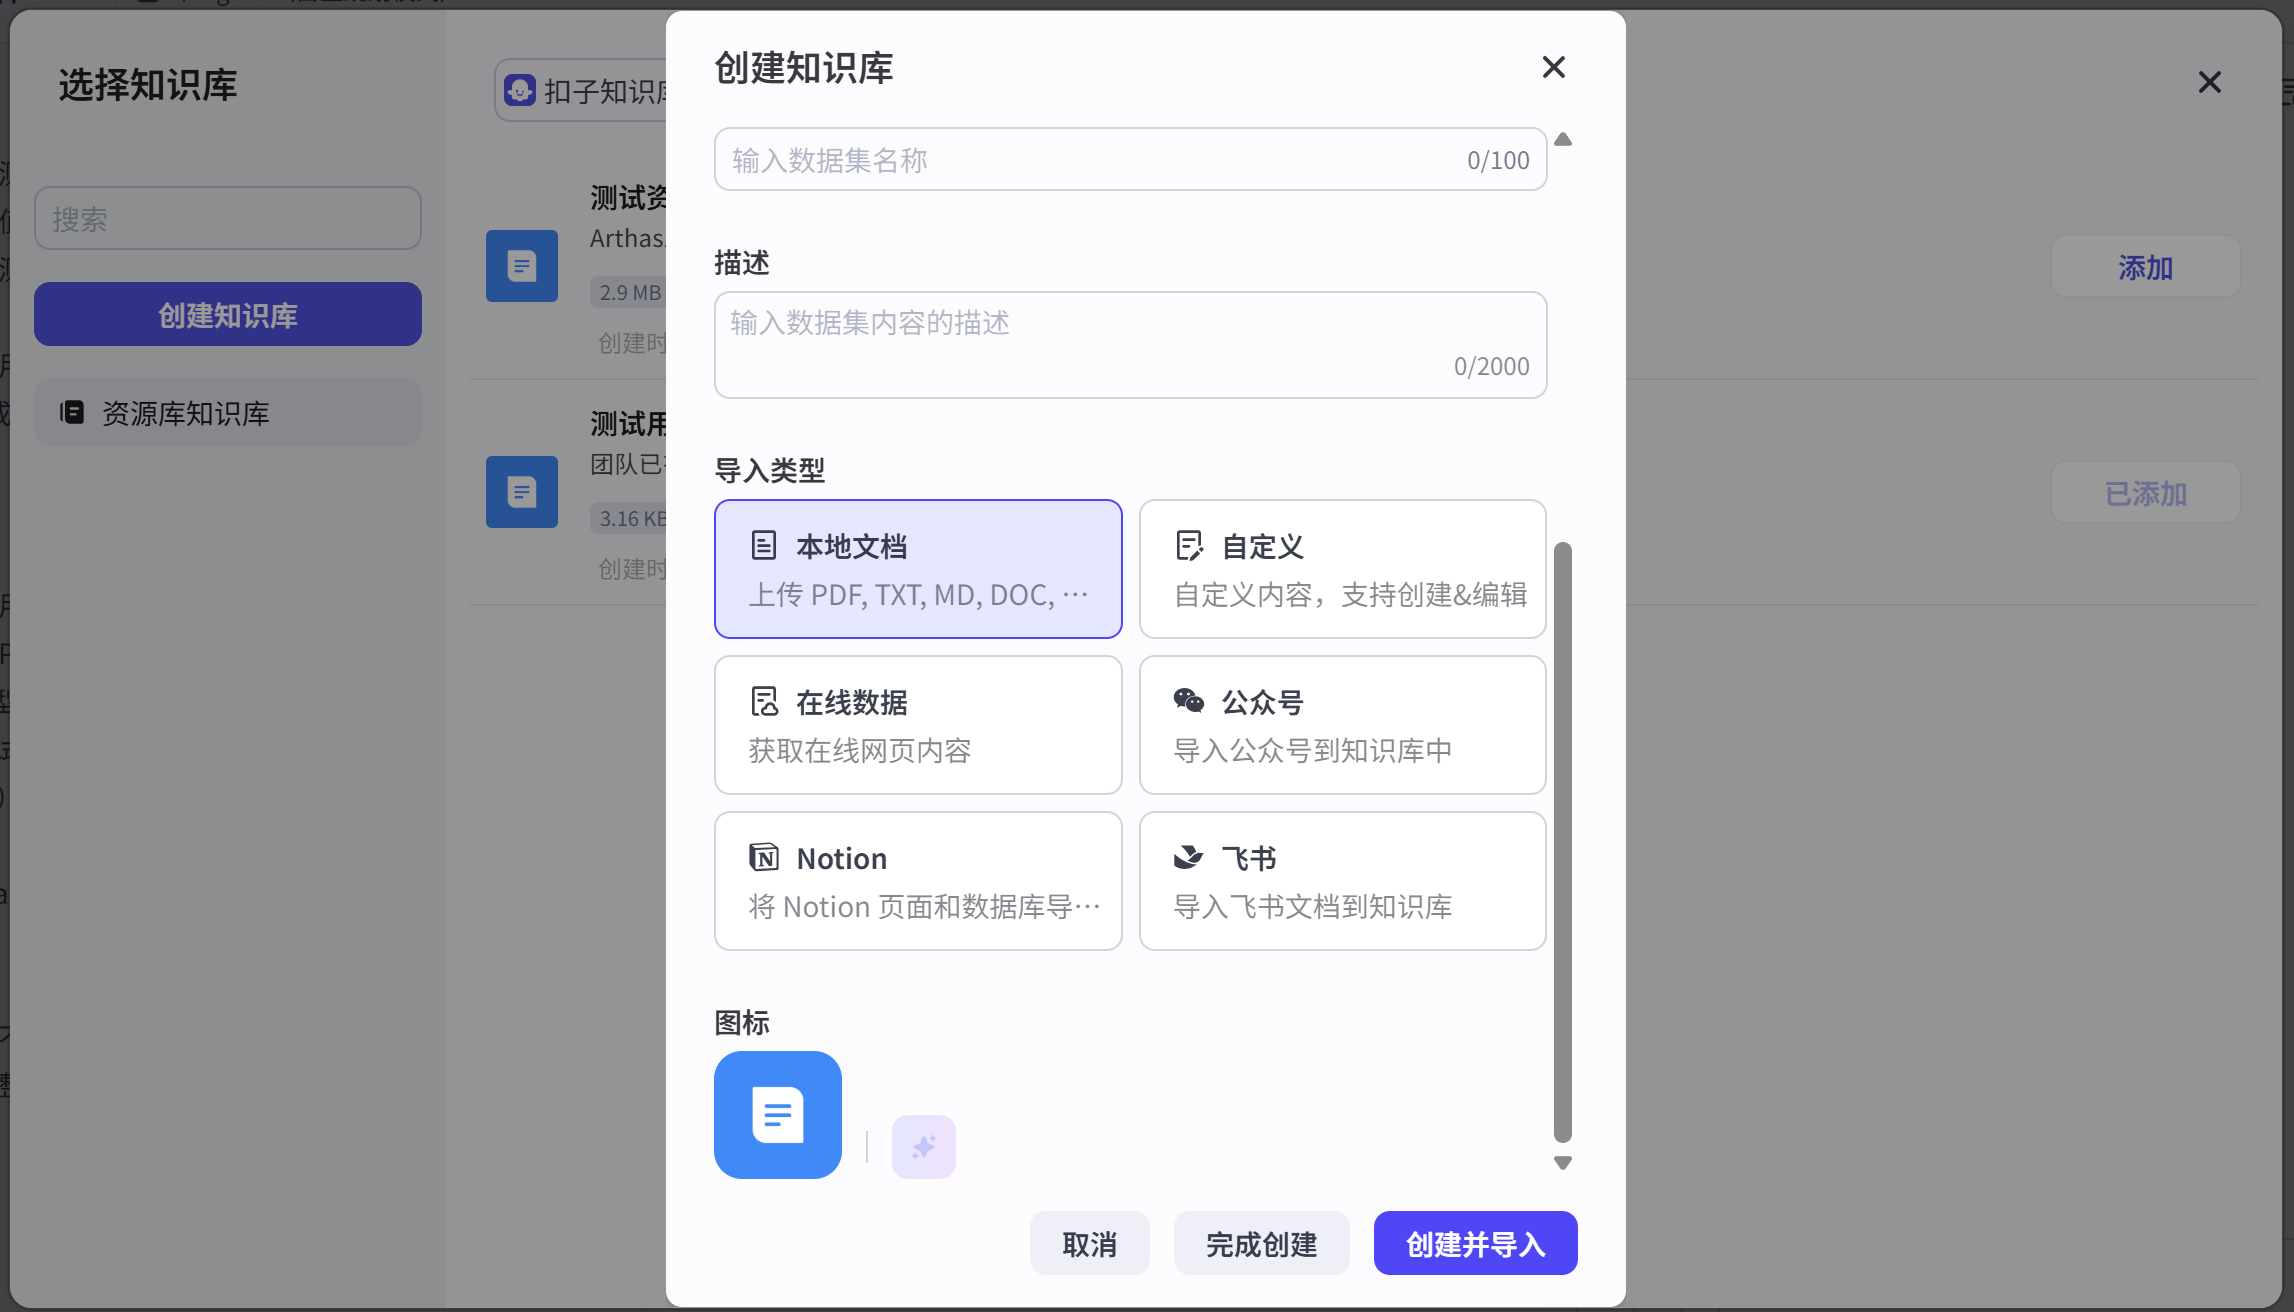Click 导入公众号到知识库中 description text
The image size is (2294, 1312).
point(1313,751)
